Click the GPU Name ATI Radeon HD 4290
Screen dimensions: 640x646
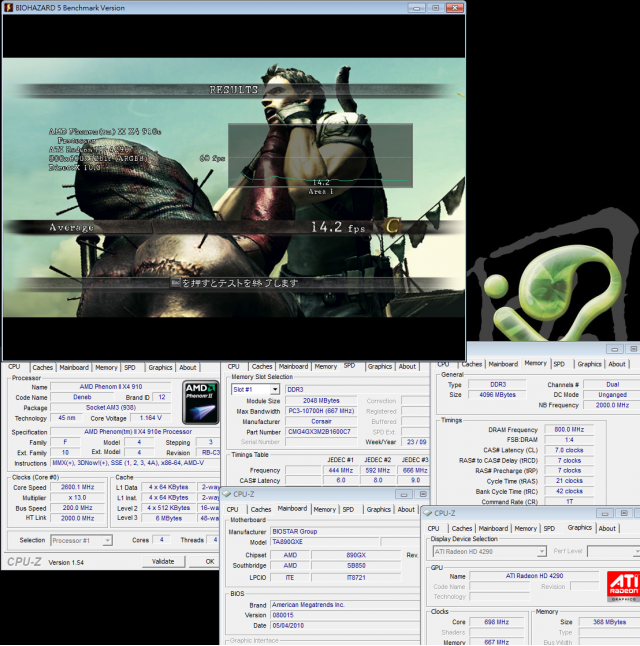tap(534, 576)
